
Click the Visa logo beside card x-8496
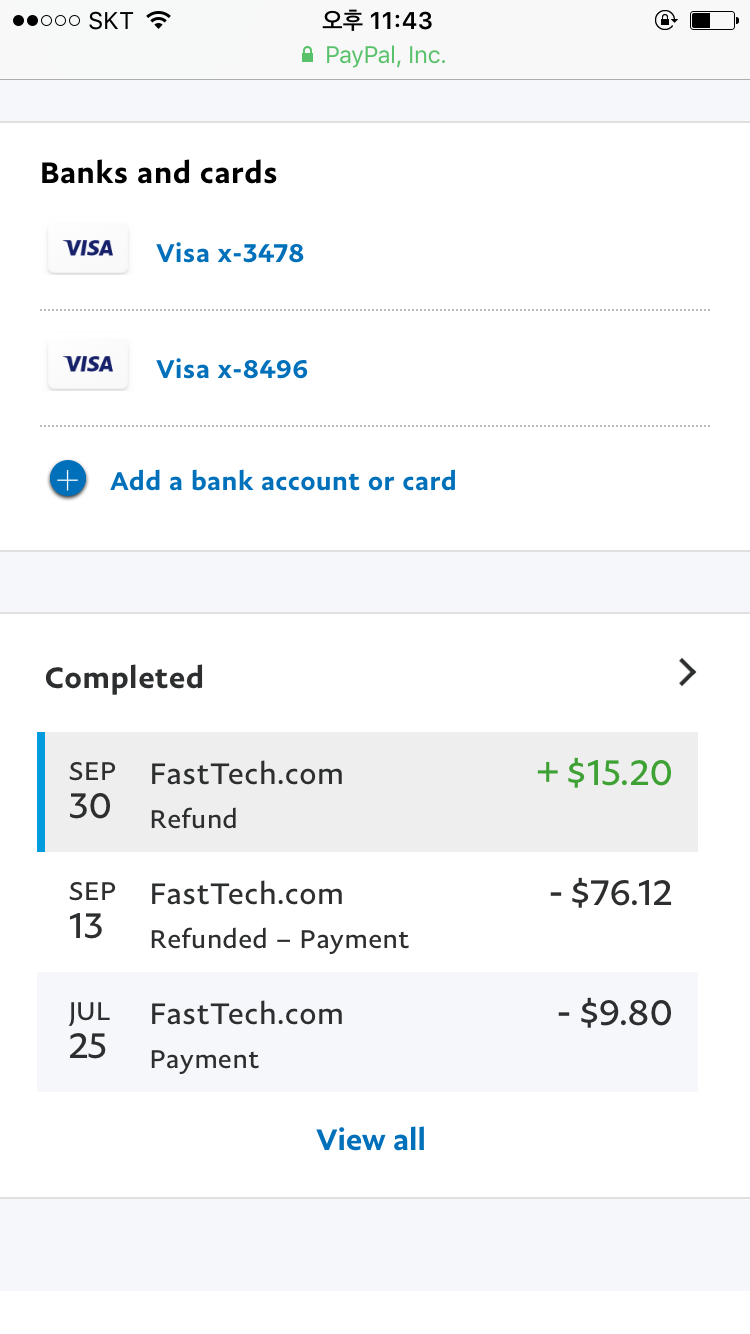click(88, 365)
